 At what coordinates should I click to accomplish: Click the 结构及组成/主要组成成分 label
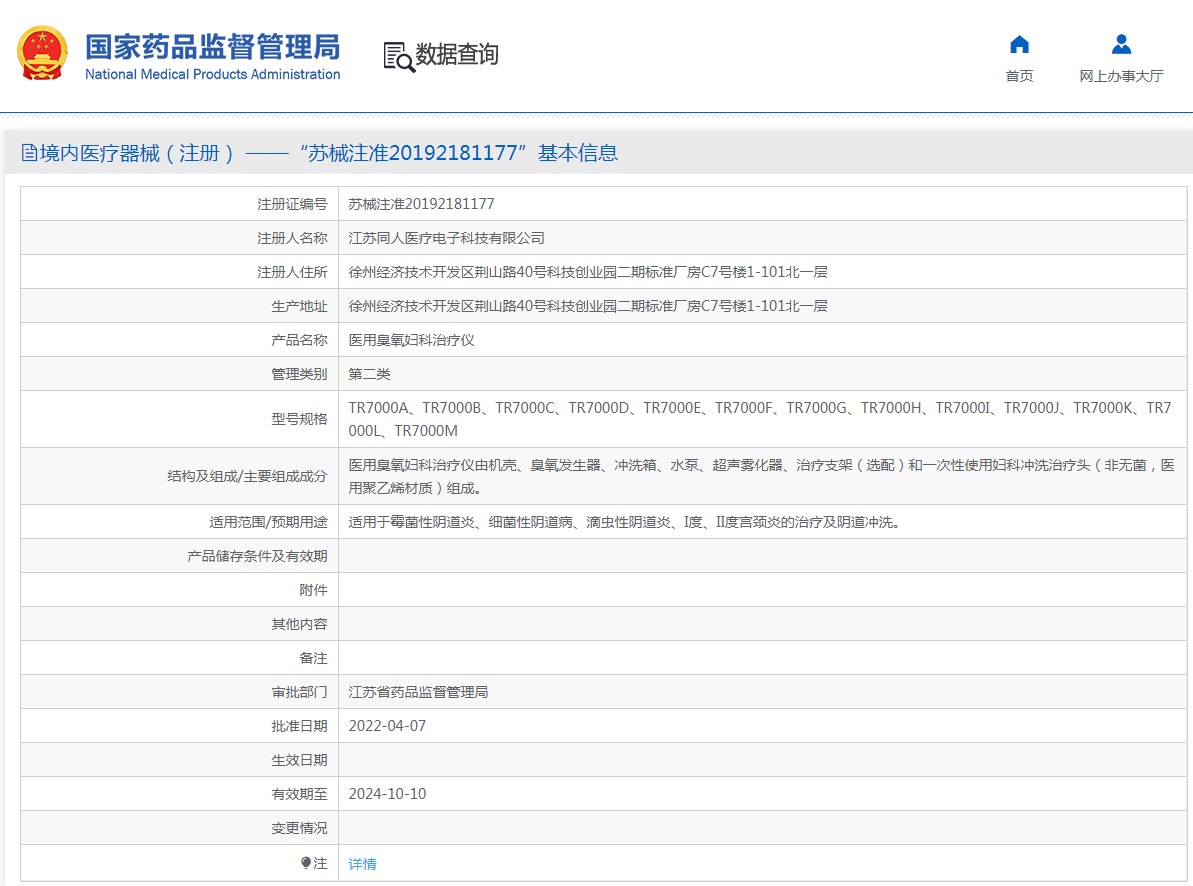click(247, 476)
